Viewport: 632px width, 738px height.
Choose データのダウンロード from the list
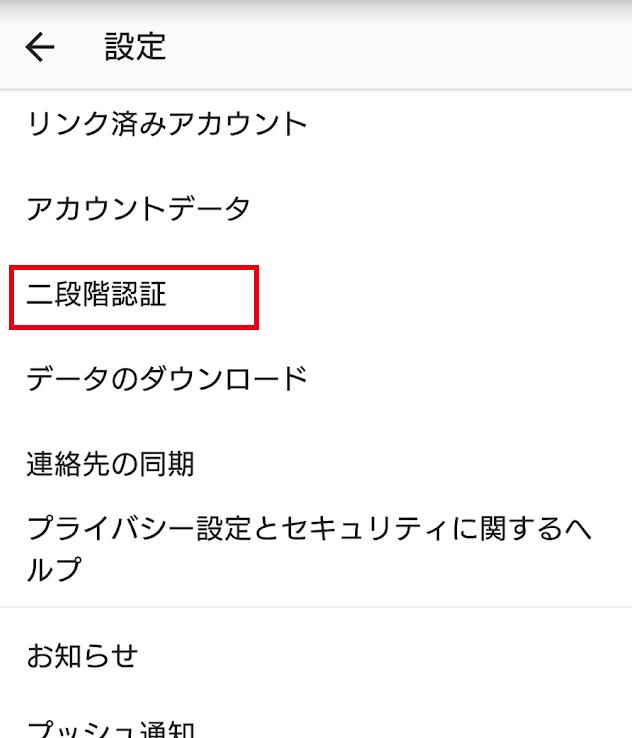pos(167,379)
